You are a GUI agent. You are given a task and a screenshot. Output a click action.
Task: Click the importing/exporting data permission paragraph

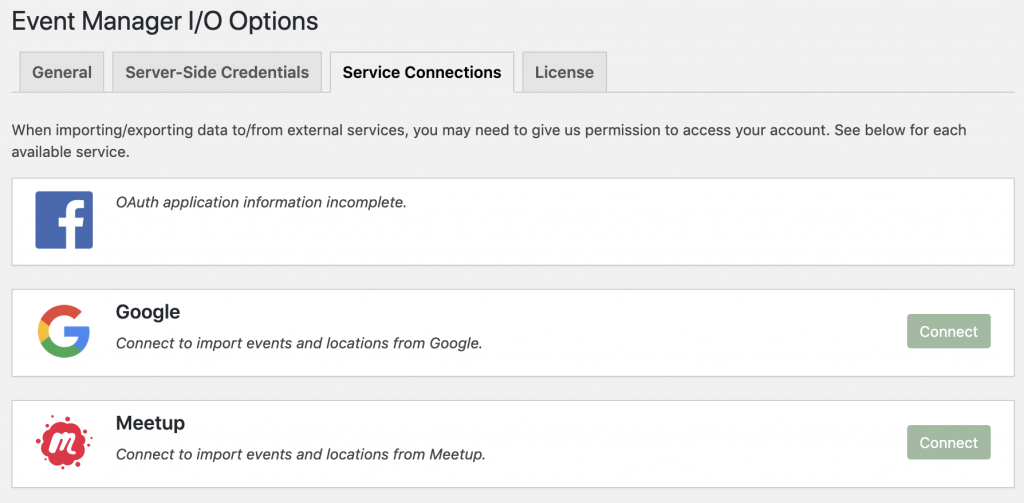point(489,141)
